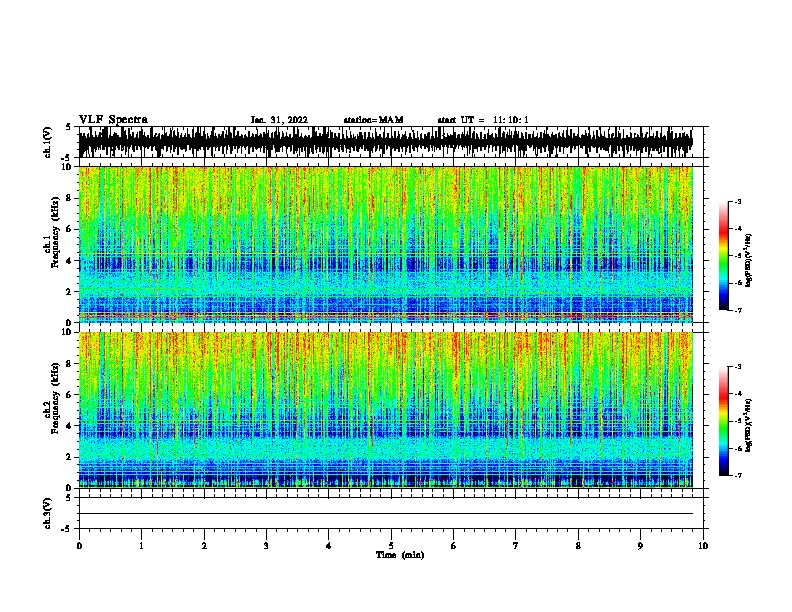This screenshot has width=792, height=612.
Task: Click inside the ch.1 spectrogram panel
Action: tap(385, 244)
